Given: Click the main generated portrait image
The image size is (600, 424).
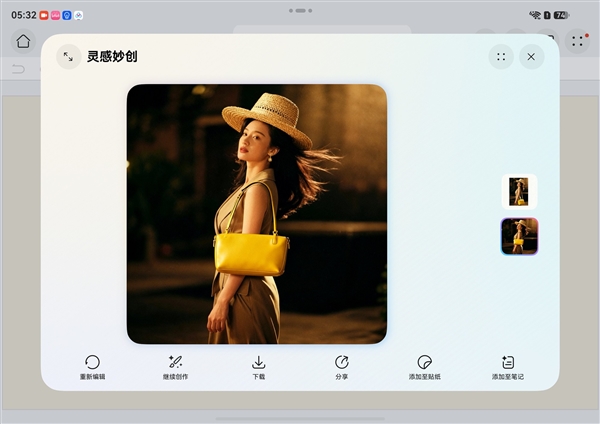Looking at the screenshot, I should [257, 214].
